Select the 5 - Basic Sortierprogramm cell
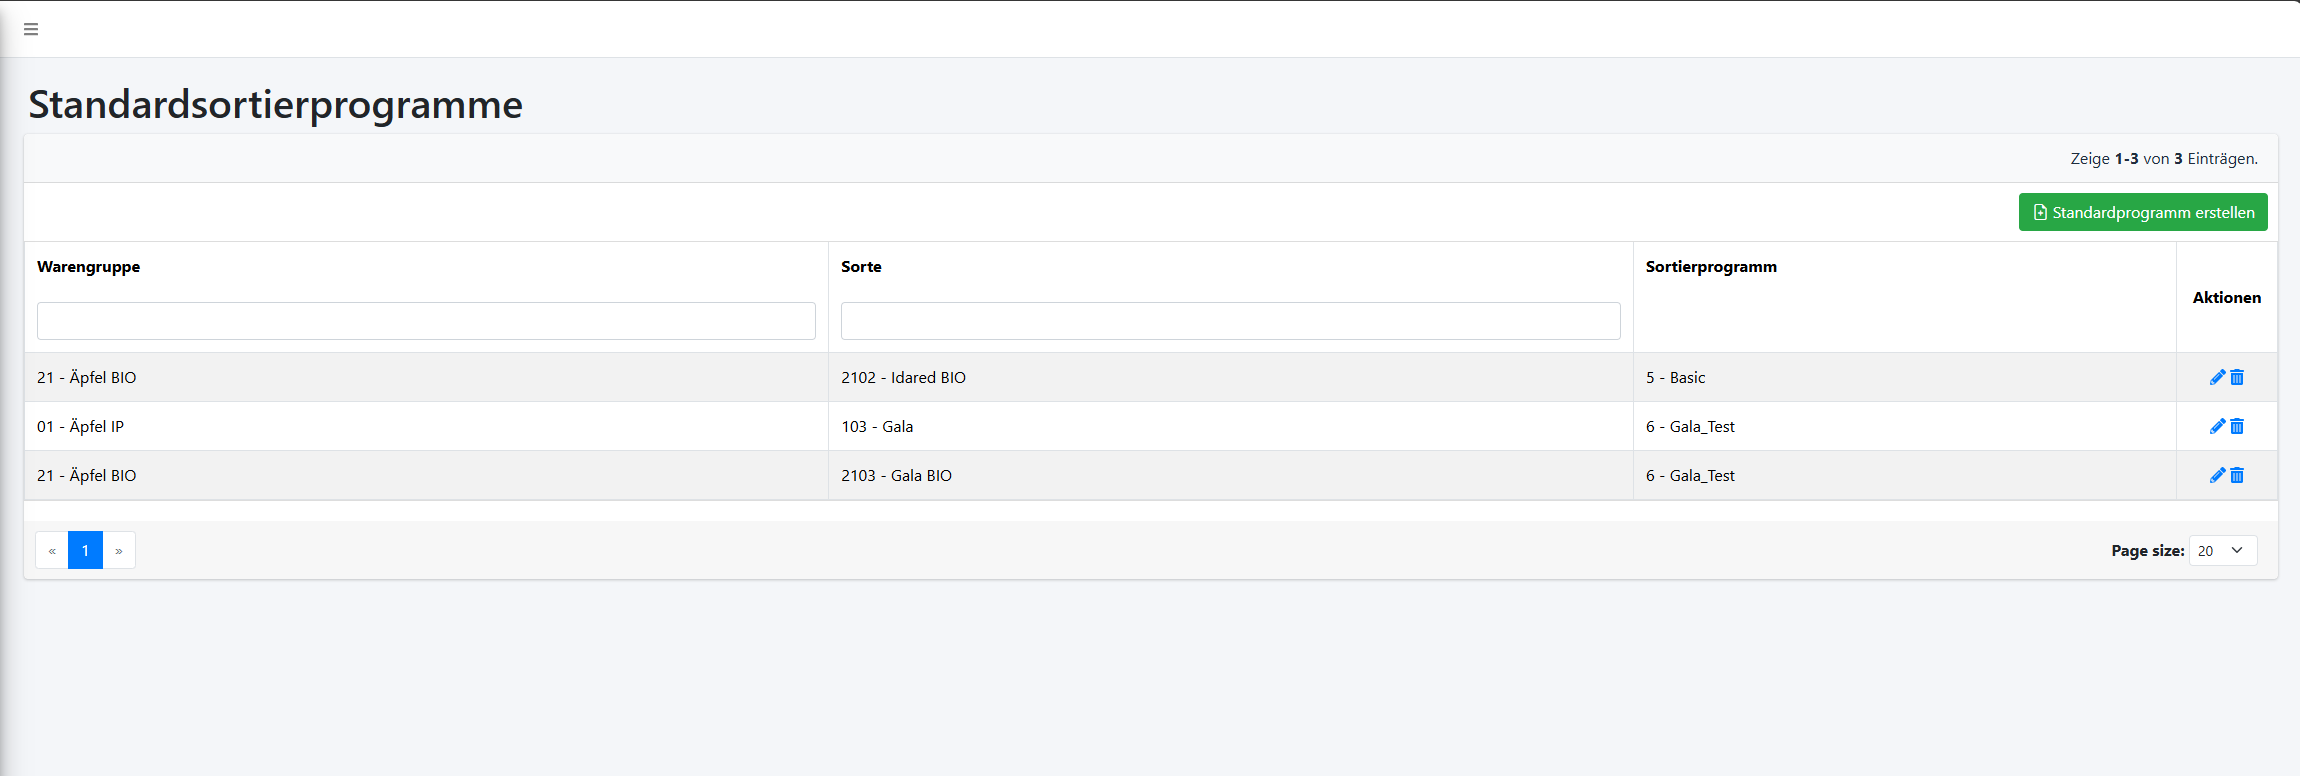Image resolution: width=2300 pixels, height=776 pixels. tap(1675, 377)
